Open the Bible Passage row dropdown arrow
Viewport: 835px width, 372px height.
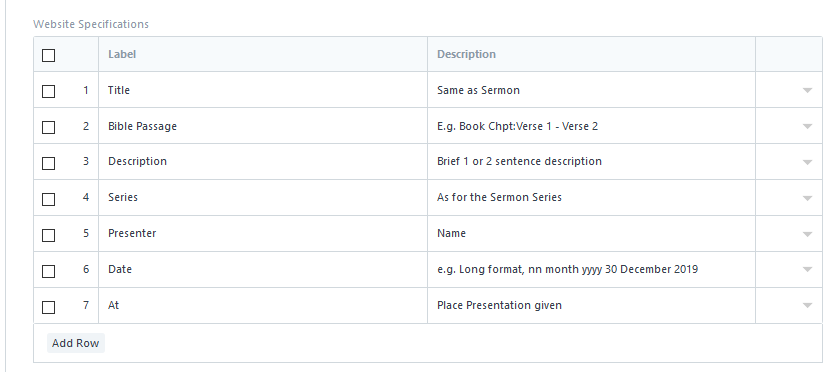pyautogui.click(x=807, y=127)
